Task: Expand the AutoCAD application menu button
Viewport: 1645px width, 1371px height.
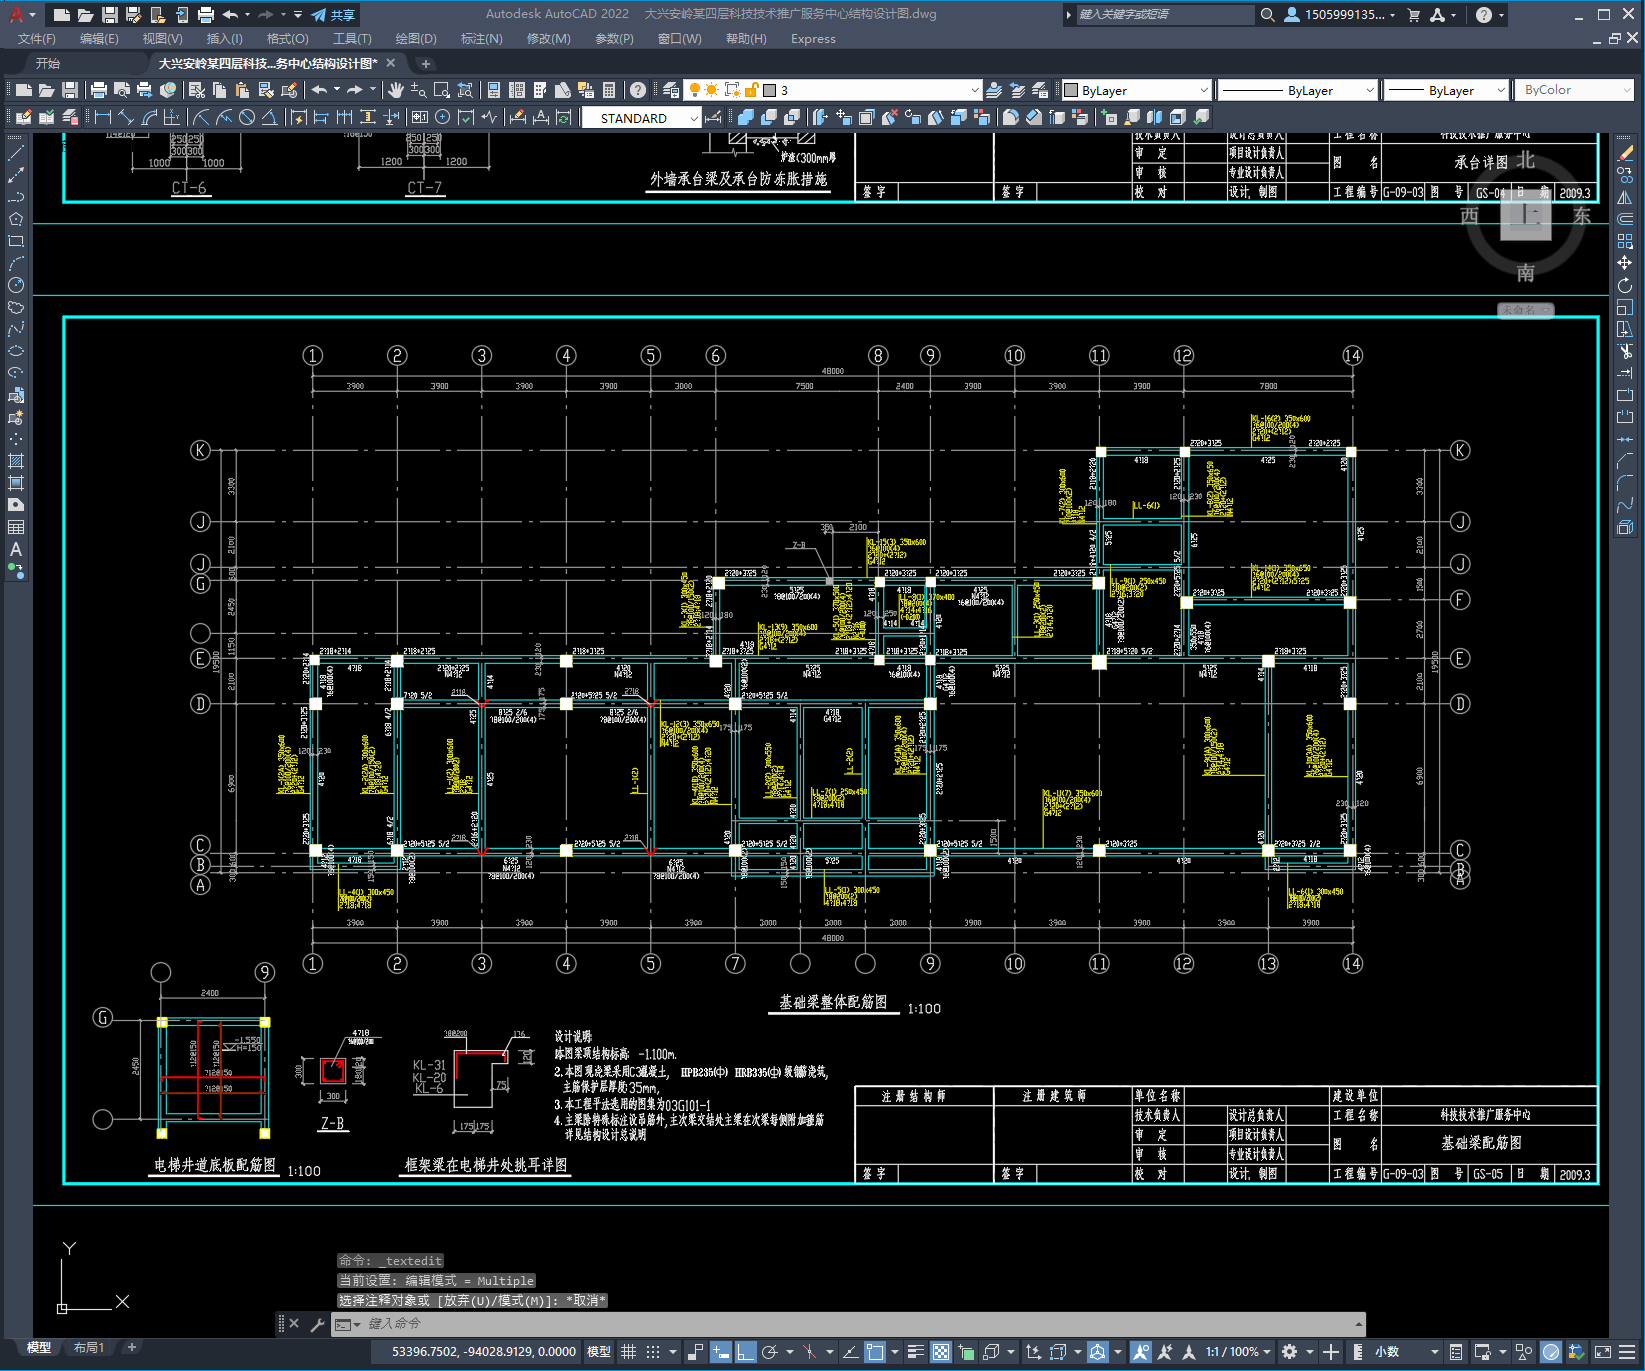Action: [19, 14]
